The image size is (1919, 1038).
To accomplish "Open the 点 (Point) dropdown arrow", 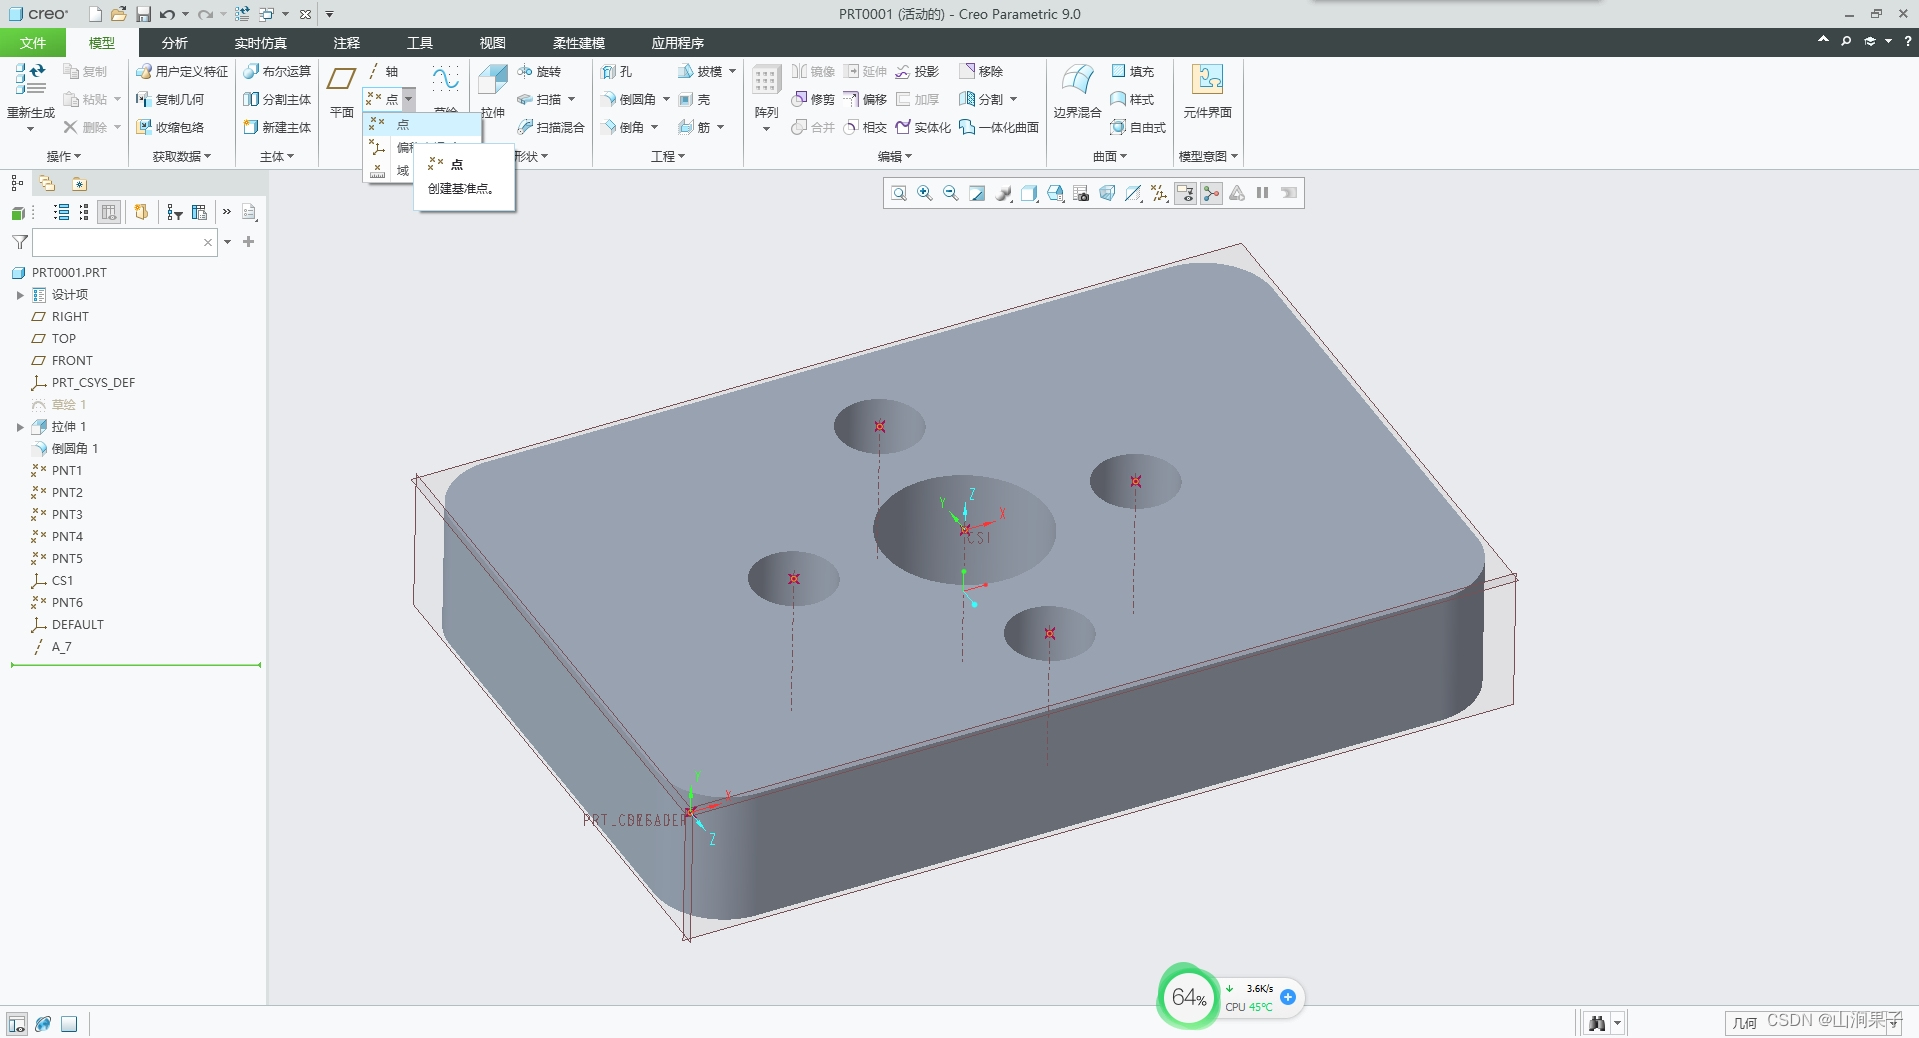I will [x=408, y=99].
